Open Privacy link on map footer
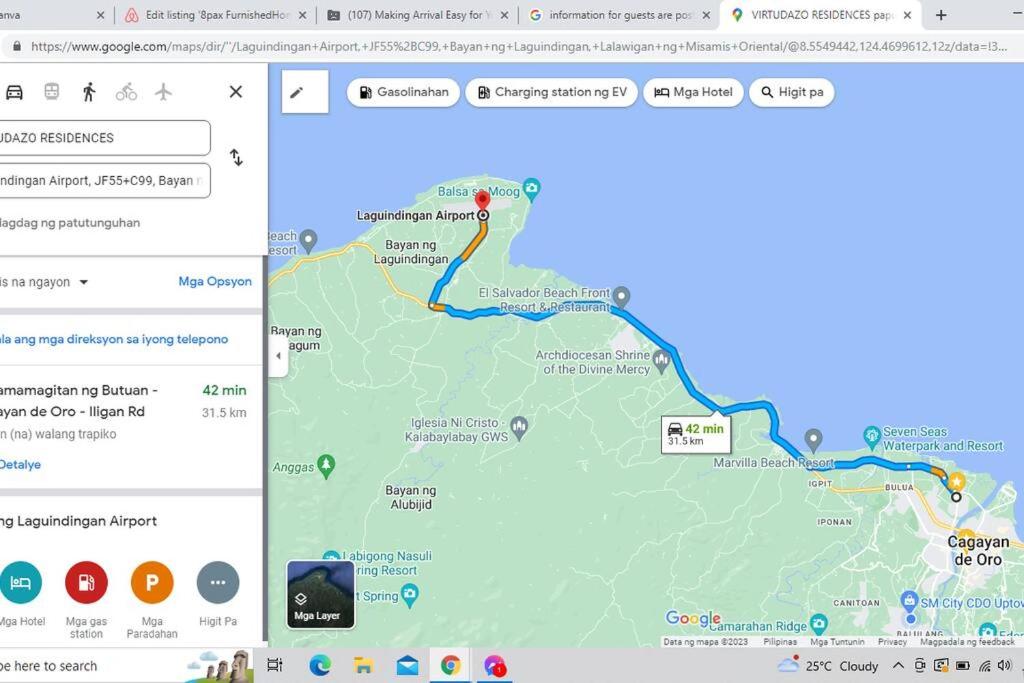This screenshot has width=1024, height=683. (x=892, y=642)
